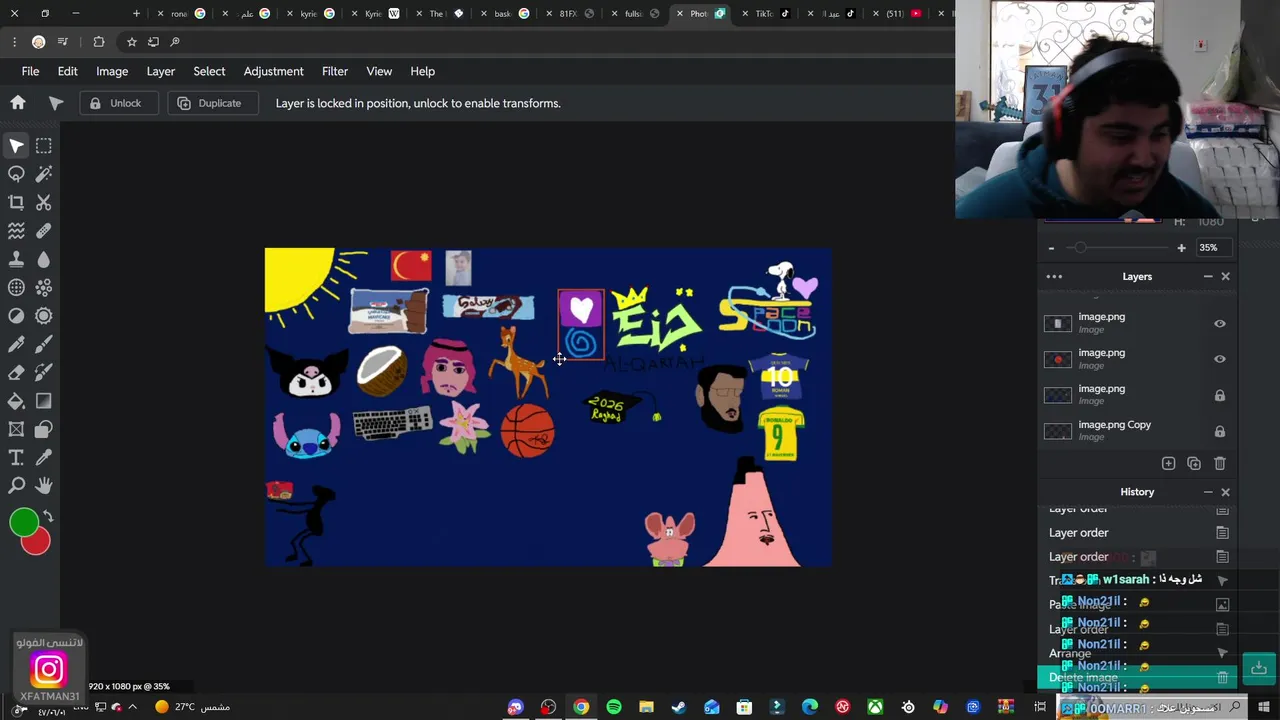Zoom in with the plus button
1280x720 pixels.
(x=1181, y=248)
